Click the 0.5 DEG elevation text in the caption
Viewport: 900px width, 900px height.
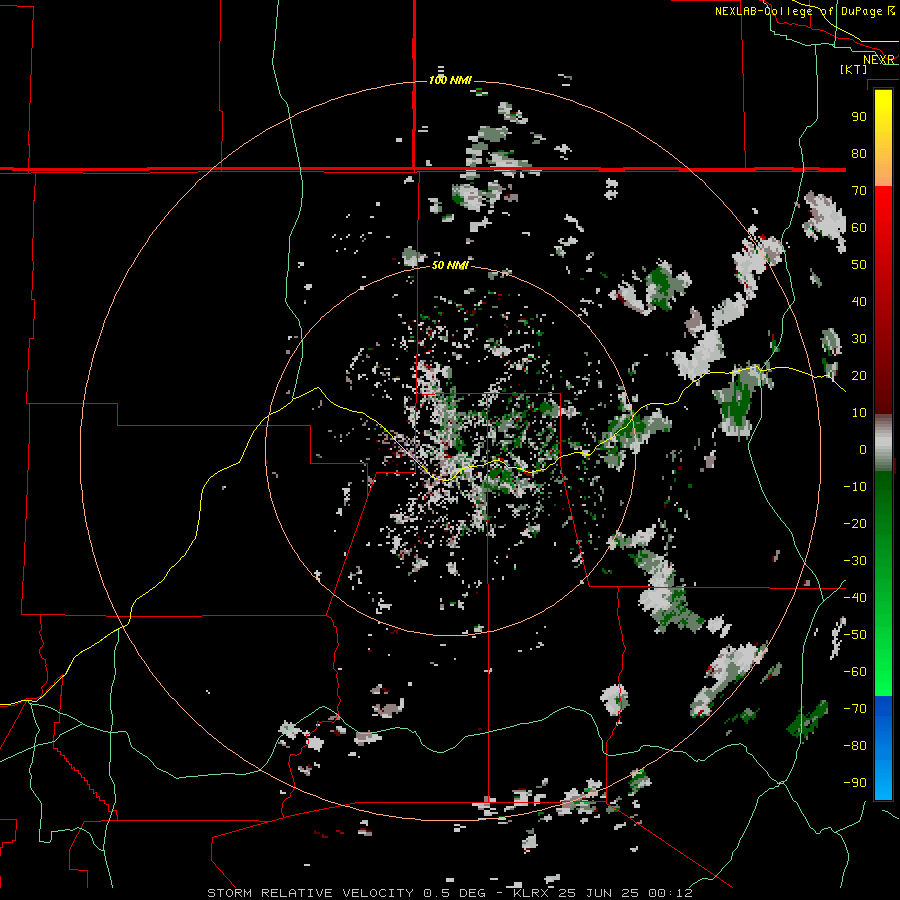pyautogui.click(x=455, y=893)
